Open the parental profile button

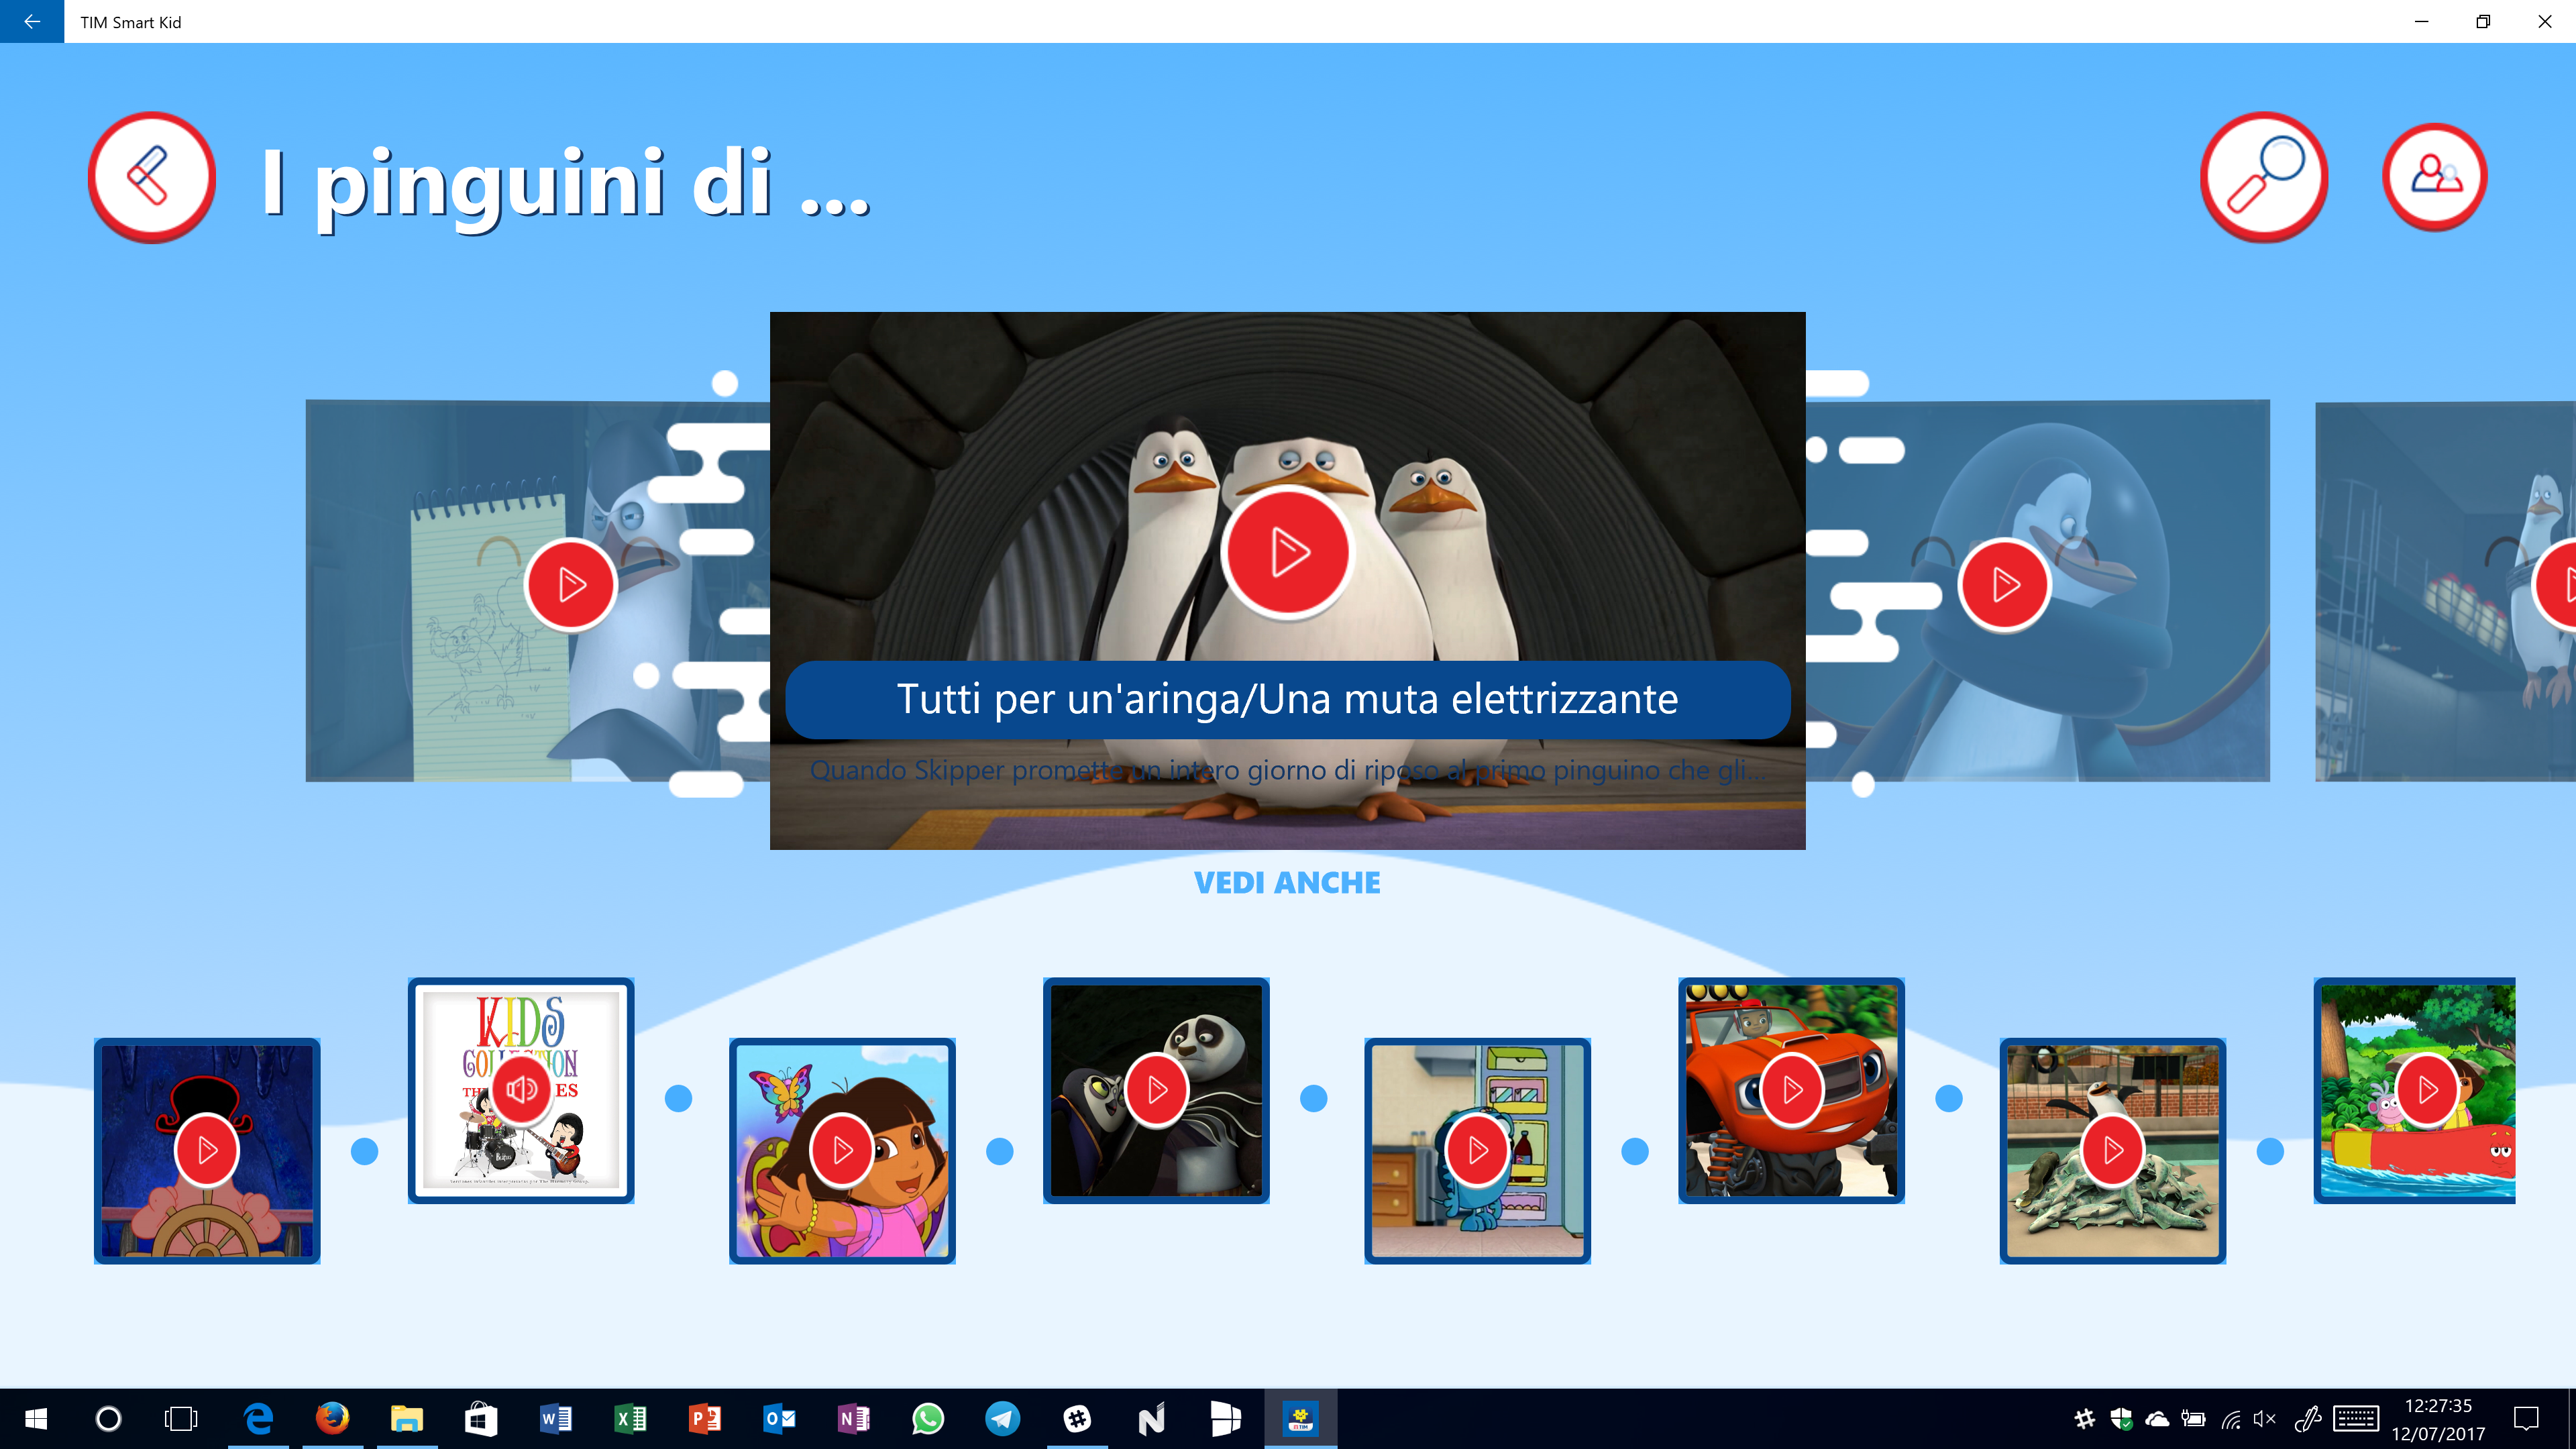[x=2435, y=177]
